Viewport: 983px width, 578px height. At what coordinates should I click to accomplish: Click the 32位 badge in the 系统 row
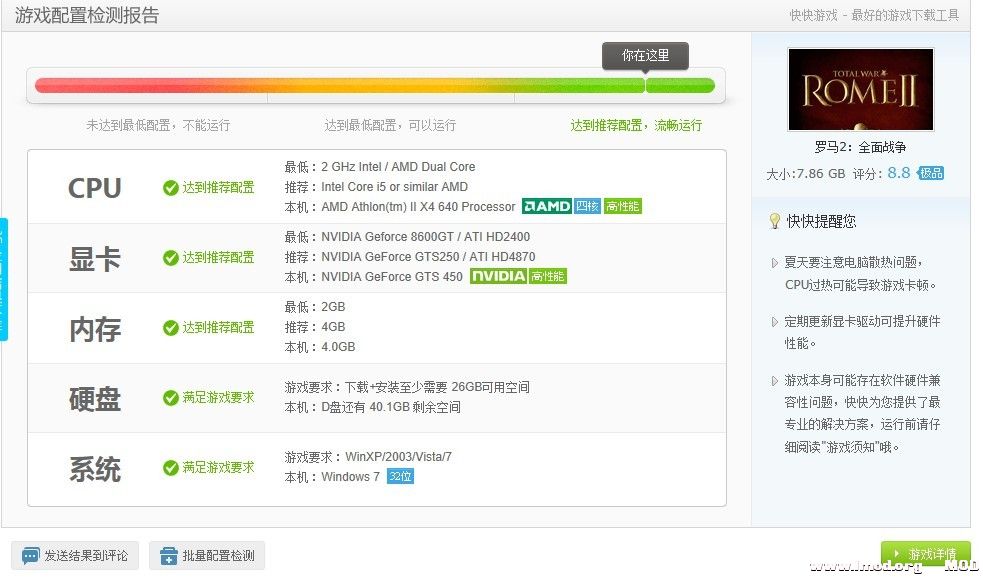point(400,477)
